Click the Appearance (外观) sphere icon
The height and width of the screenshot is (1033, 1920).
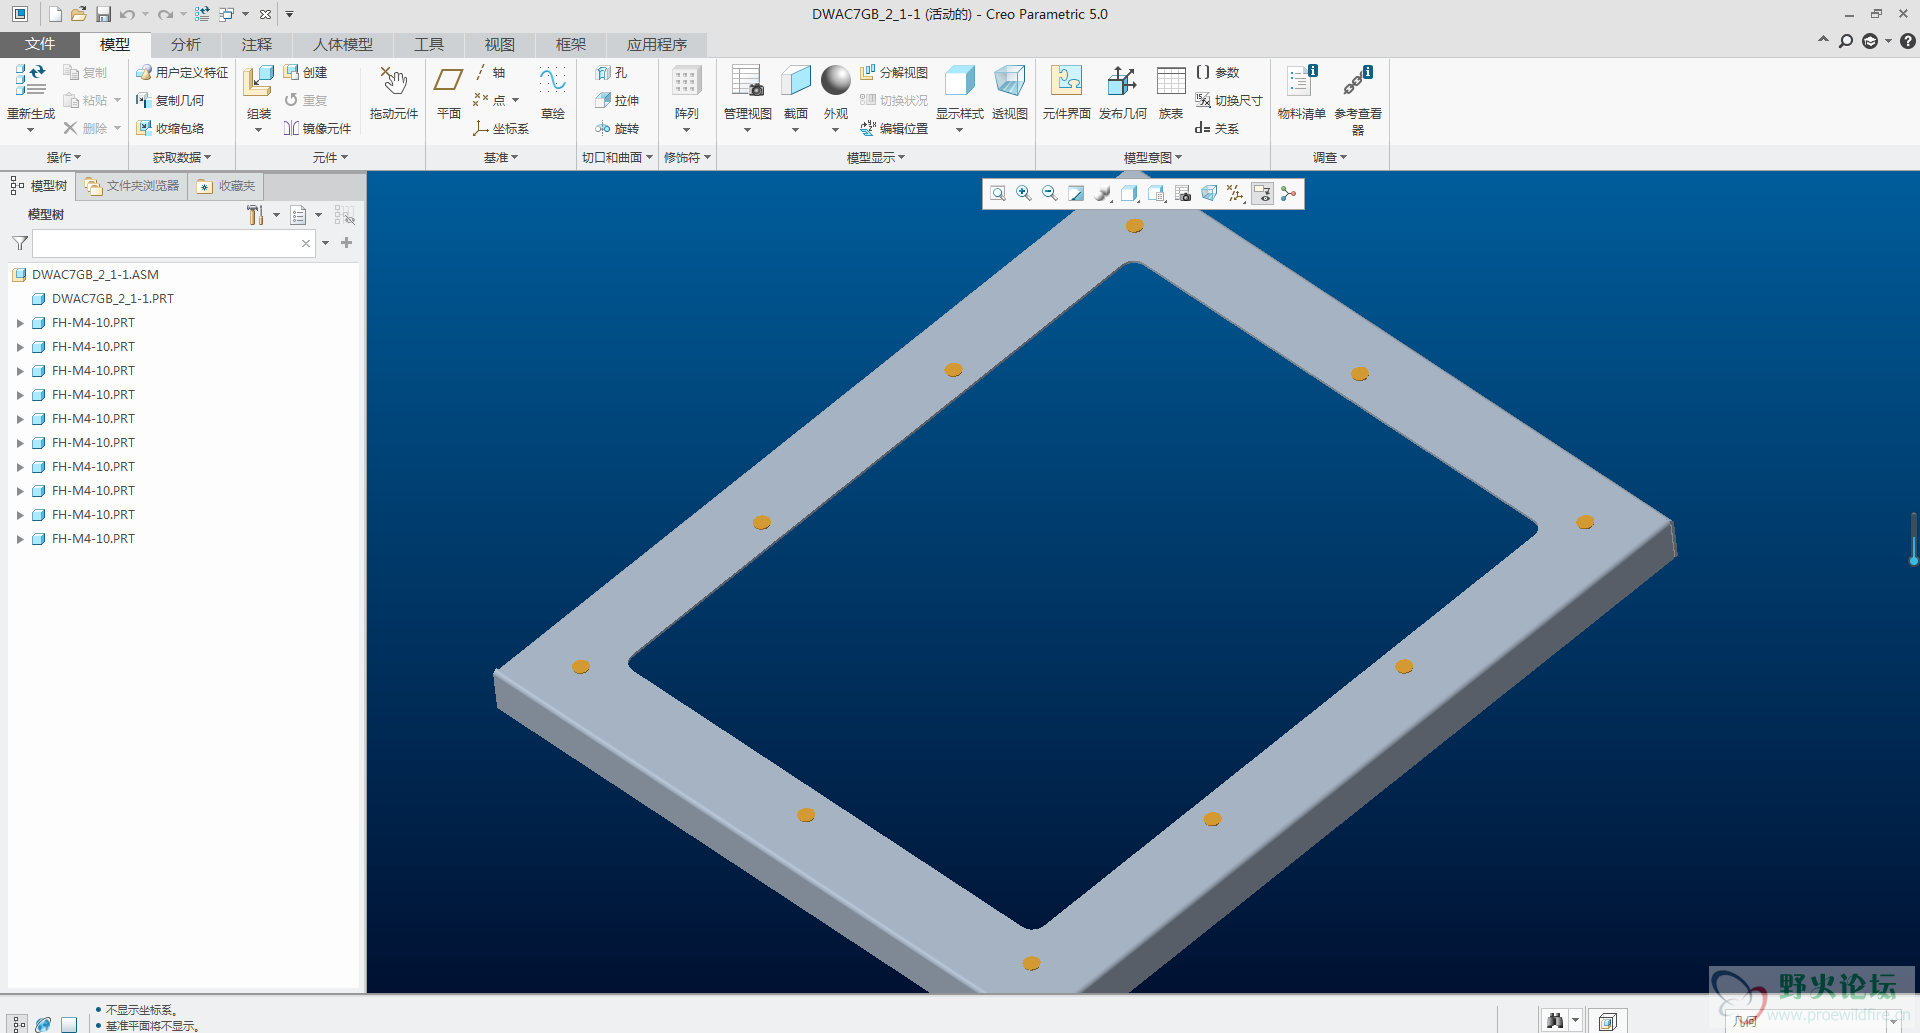[x=836, y=80]
